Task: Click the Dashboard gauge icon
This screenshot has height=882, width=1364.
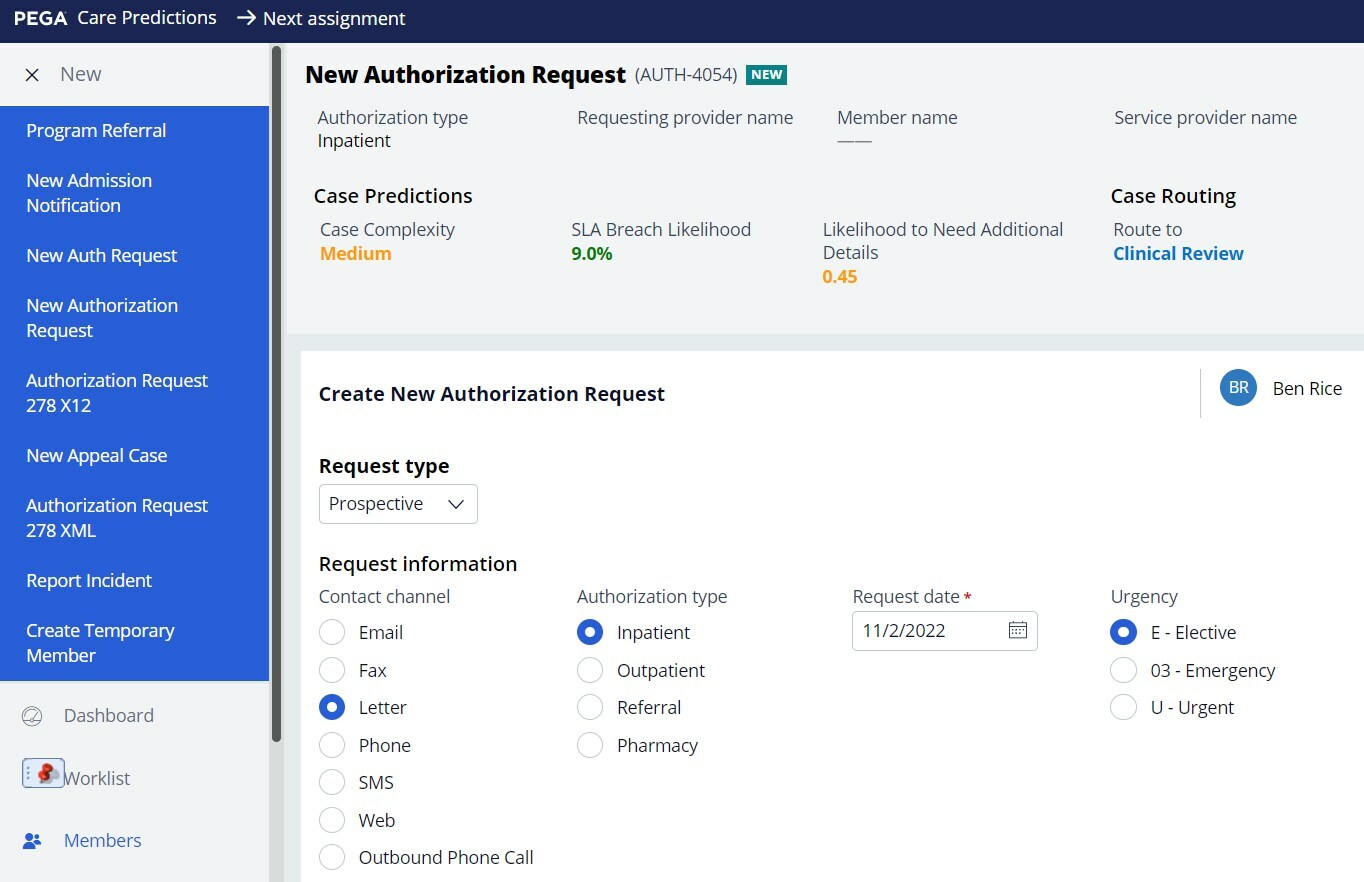Action: coord(32,716)
